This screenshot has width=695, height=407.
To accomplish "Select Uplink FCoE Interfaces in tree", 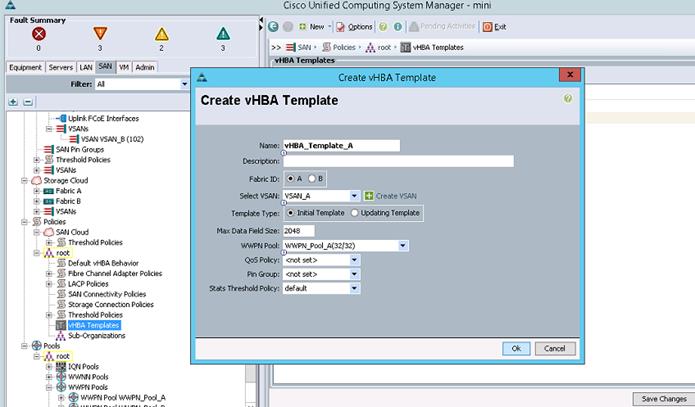I will click(x=103, y=118).
